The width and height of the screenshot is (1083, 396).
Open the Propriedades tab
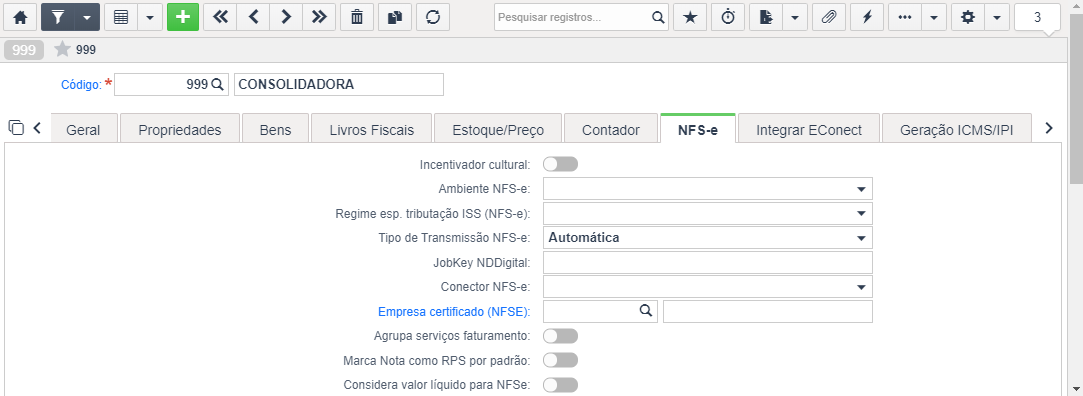[180, 129]
